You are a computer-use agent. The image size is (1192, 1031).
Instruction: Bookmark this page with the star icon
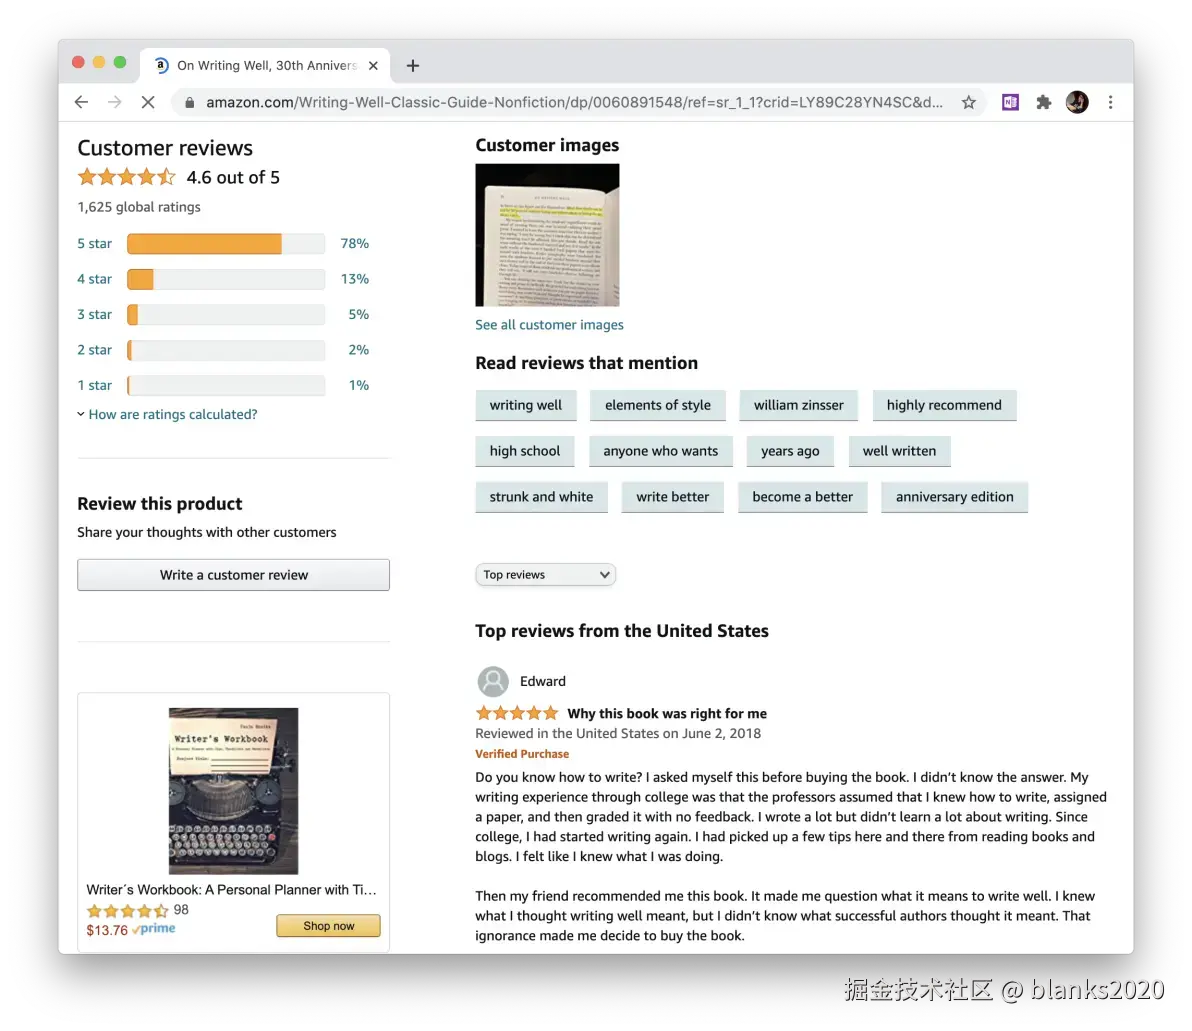[968, 102]
